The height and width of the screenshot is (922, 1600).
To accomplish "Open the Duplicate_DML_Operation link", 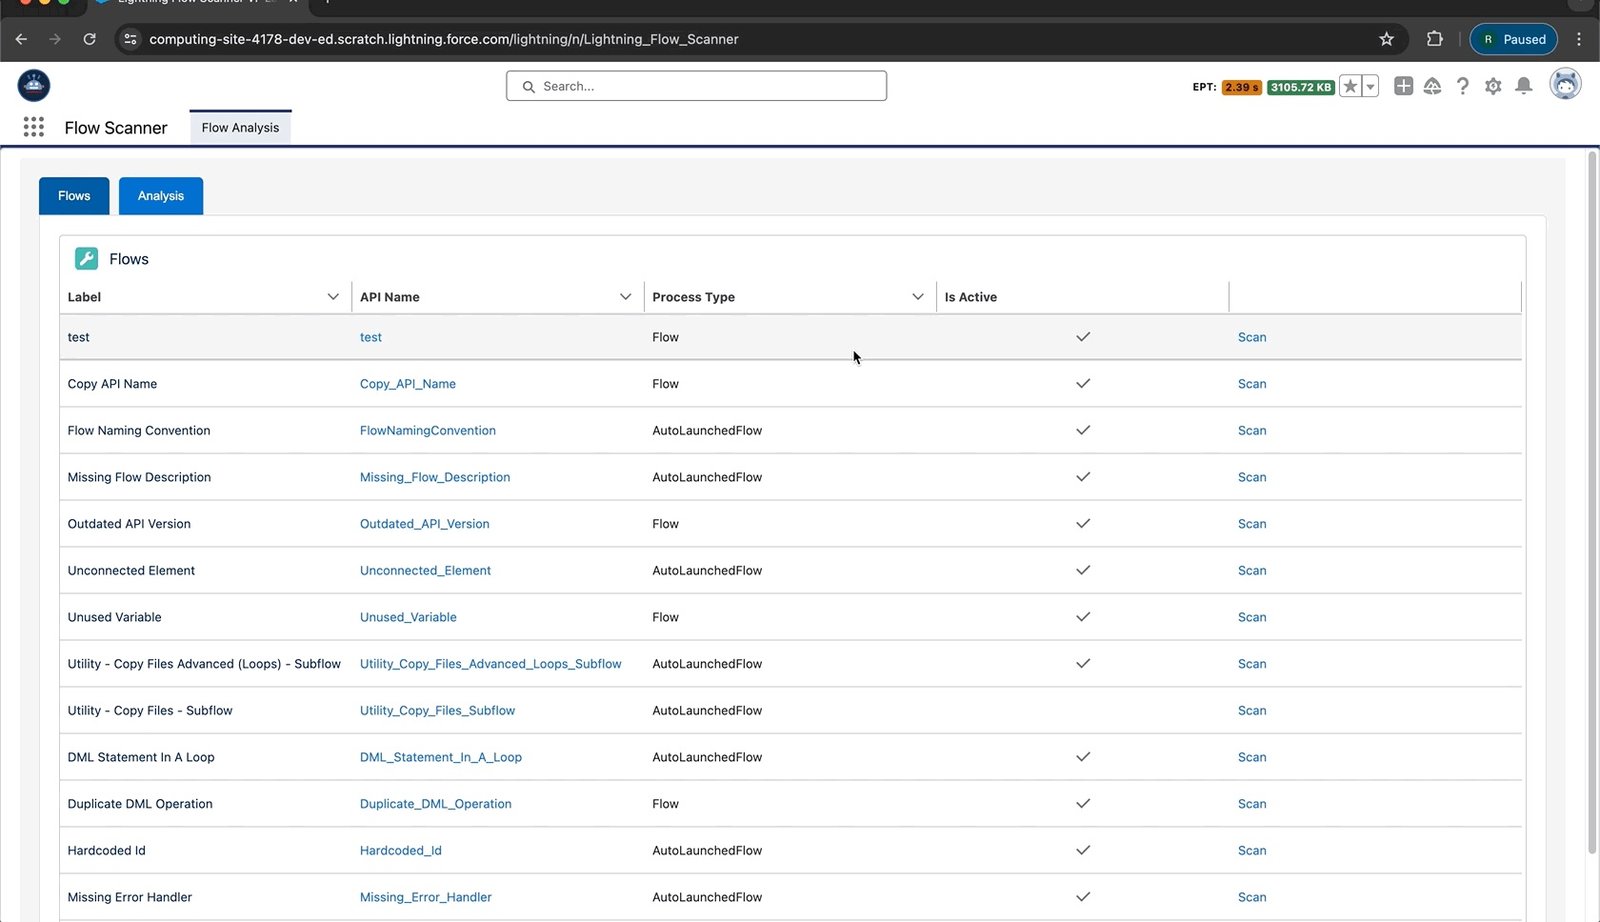I will 436,804.
